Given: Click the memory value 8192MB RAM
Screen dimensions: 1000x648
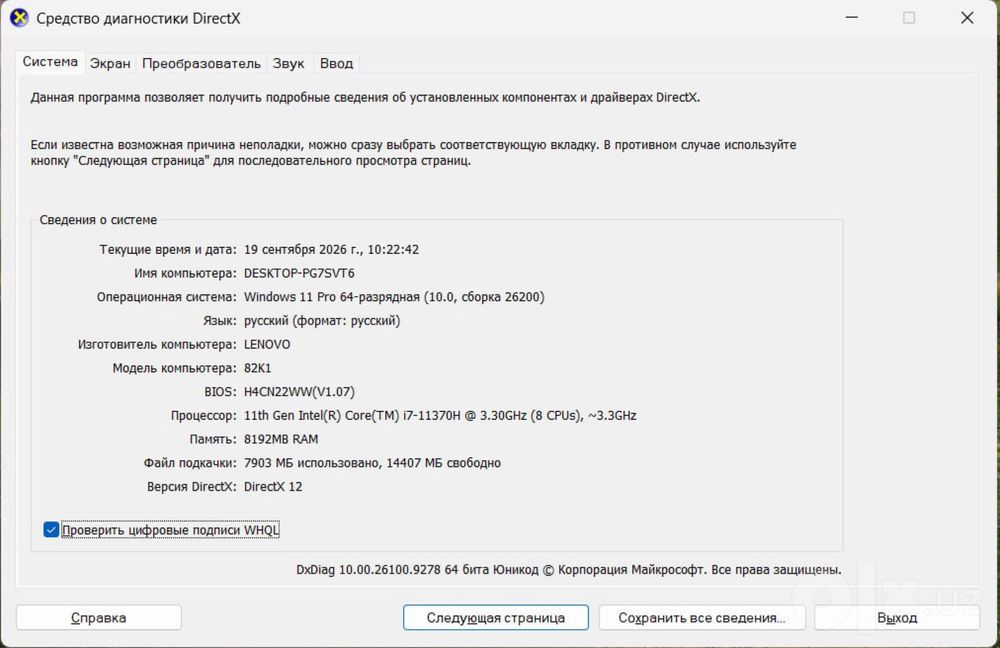Looking at the screenshot, I should 281,439.
